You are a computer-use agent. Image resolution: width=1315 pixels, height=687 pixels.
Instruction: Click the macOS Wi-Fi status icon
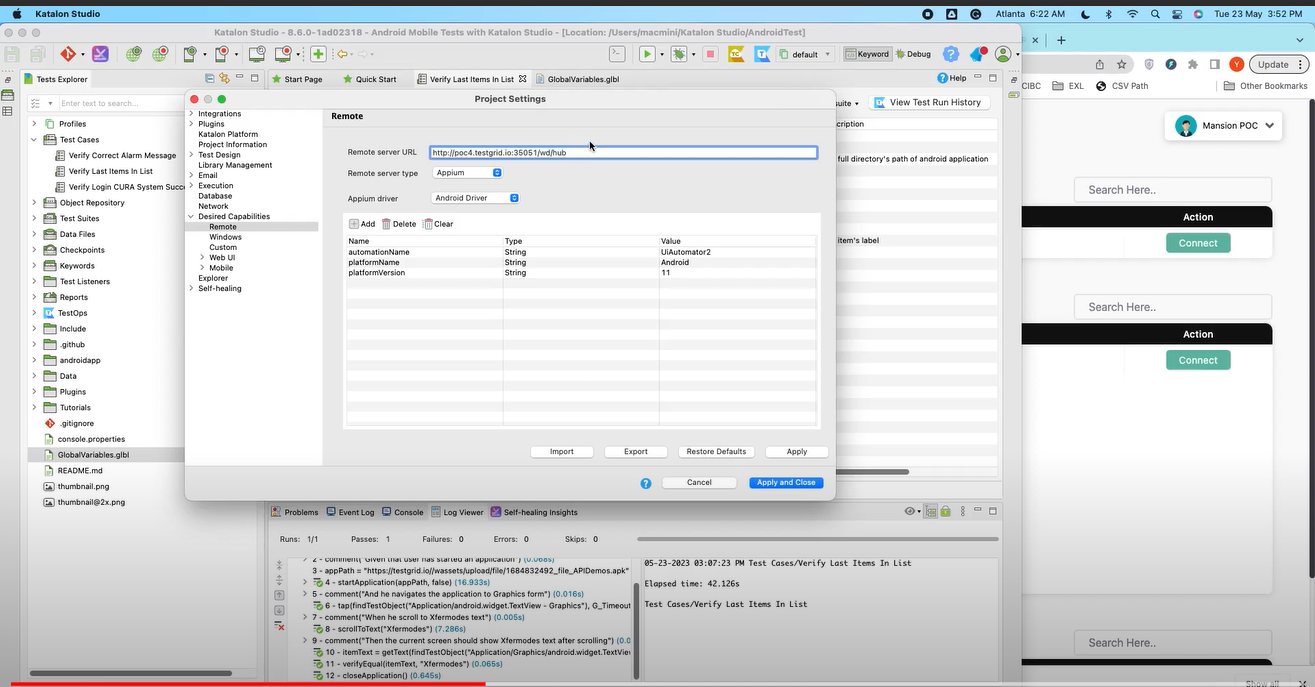1132,15
